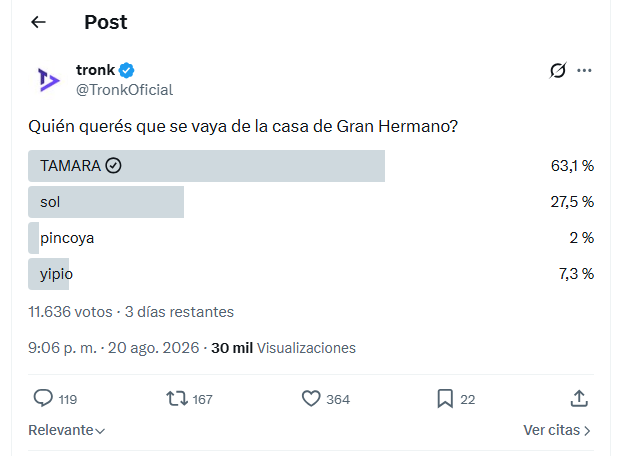Repost using the retweet arrows icon
630x456 pixels.
pyautogui.click(x=177, y=399)
